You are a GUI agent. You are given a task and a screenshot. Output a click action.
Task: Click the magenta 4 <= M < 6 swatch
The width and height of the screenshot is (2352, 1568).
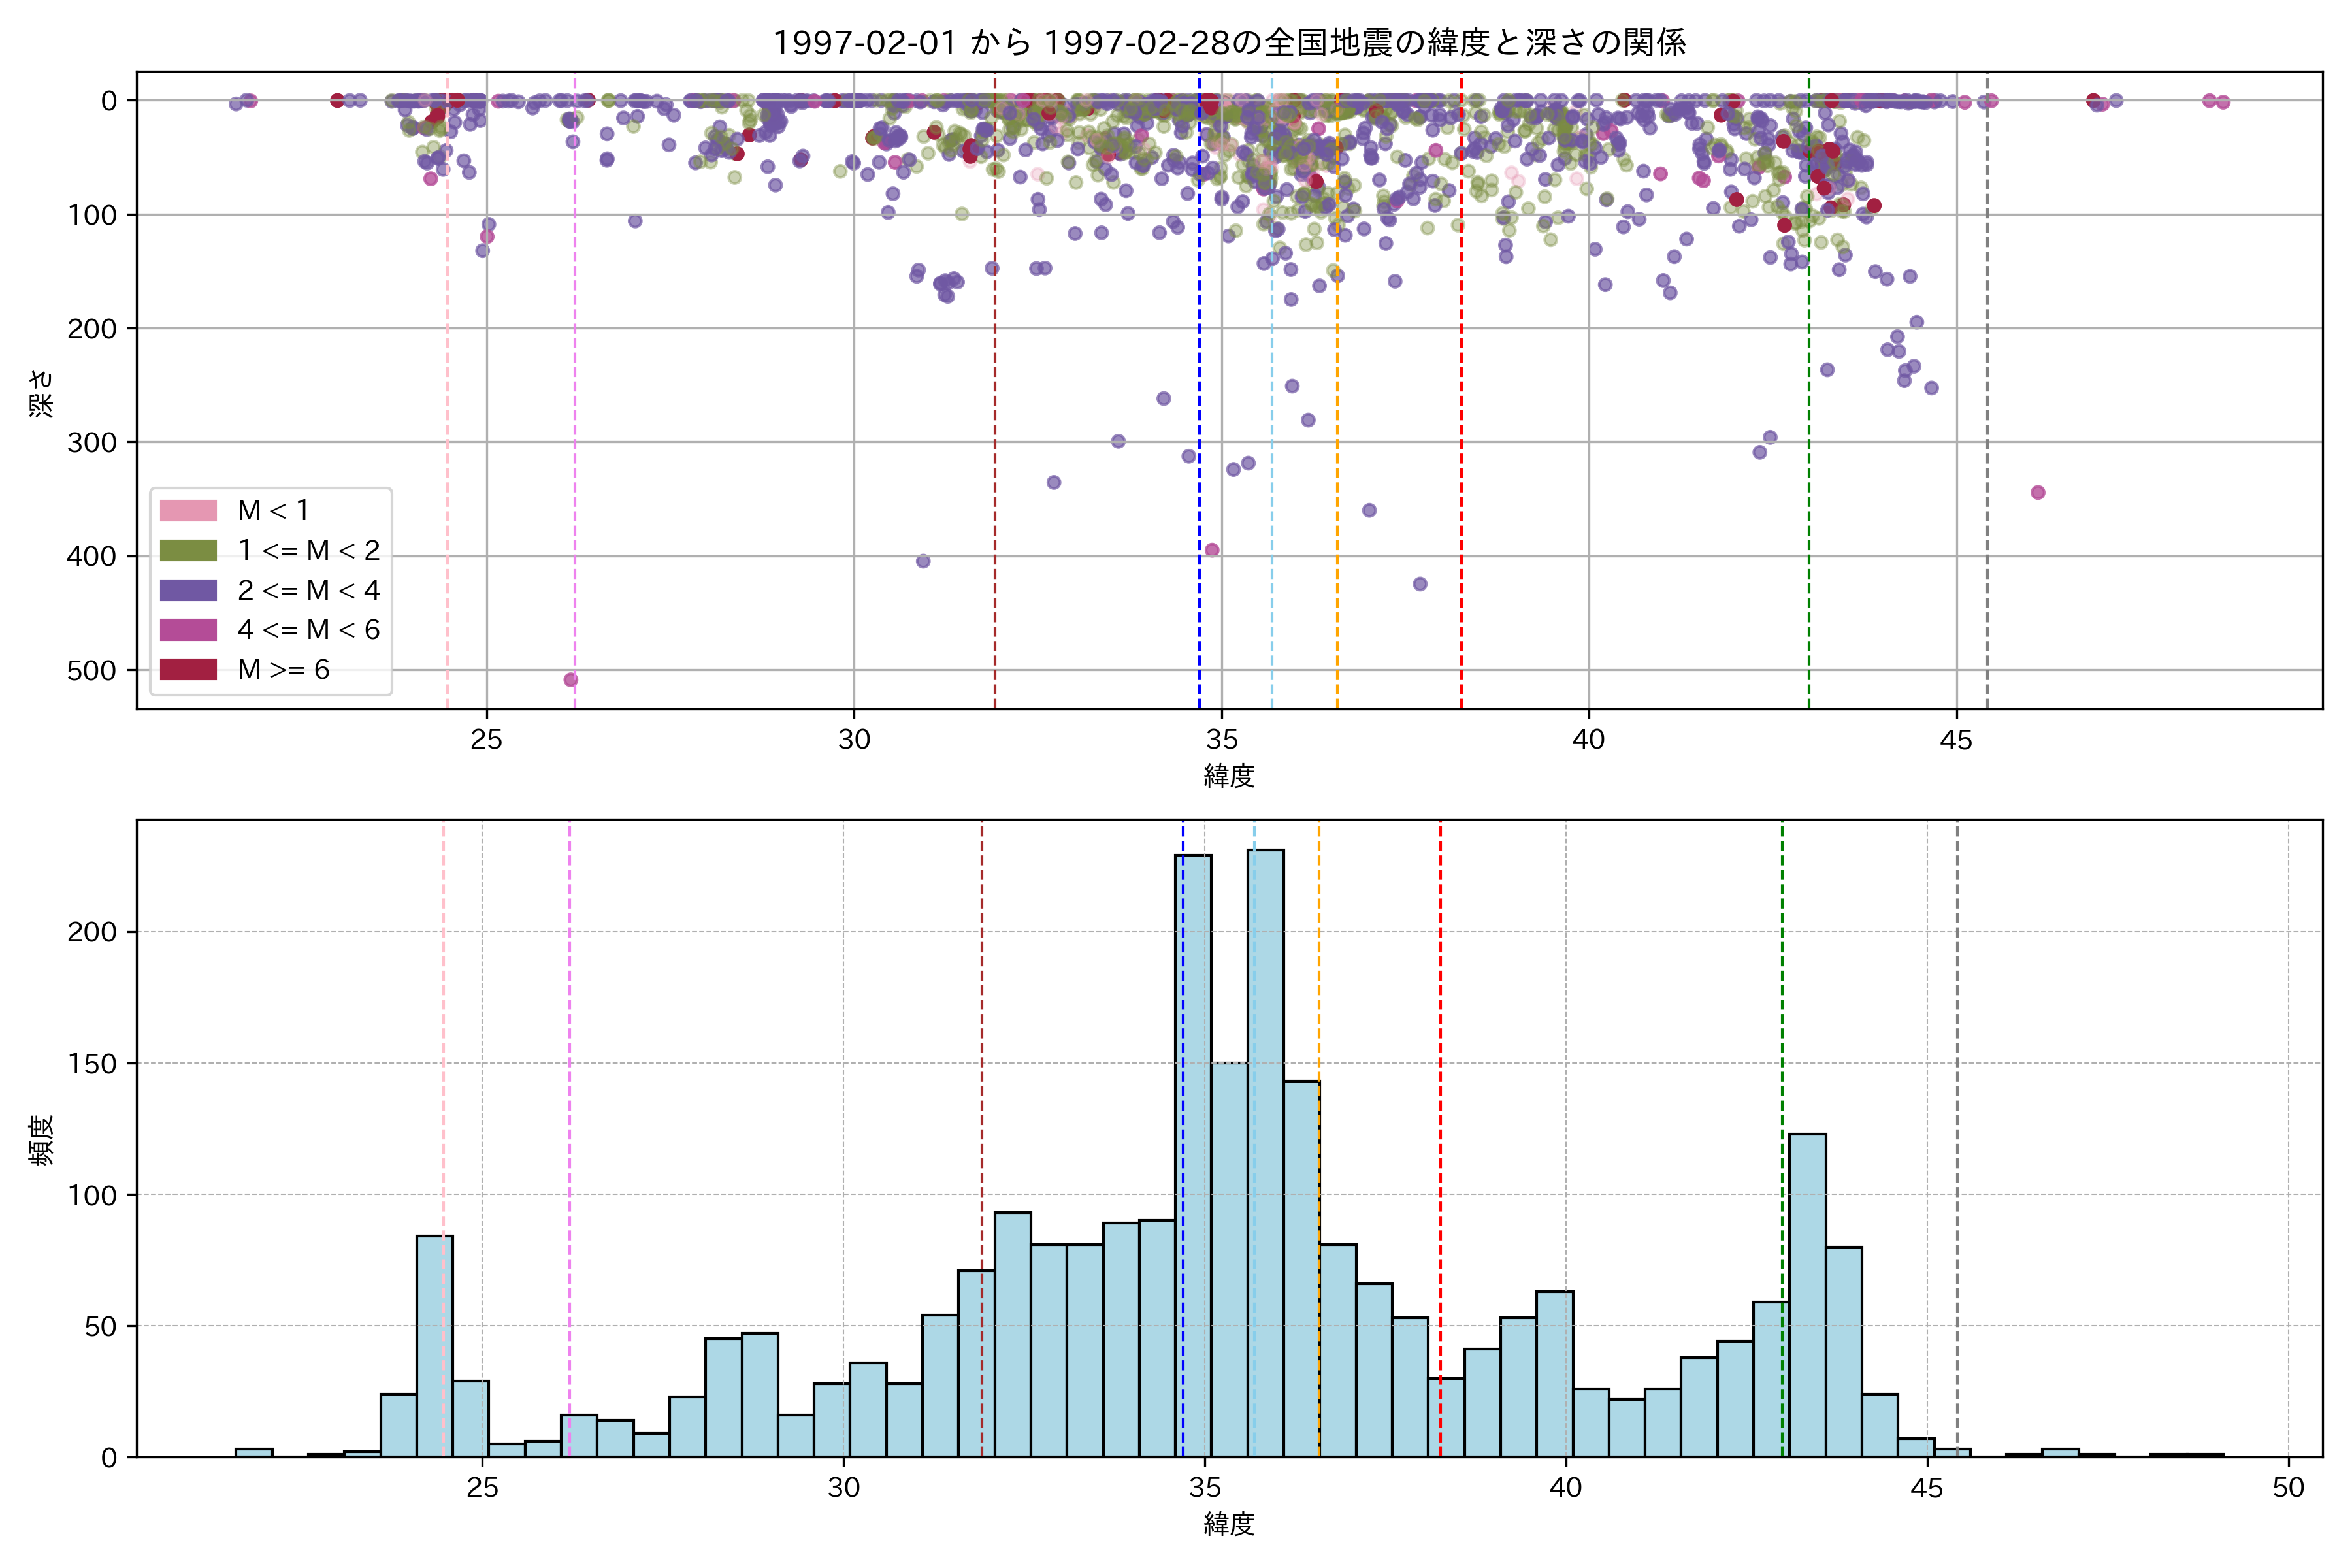coord(188,629)
